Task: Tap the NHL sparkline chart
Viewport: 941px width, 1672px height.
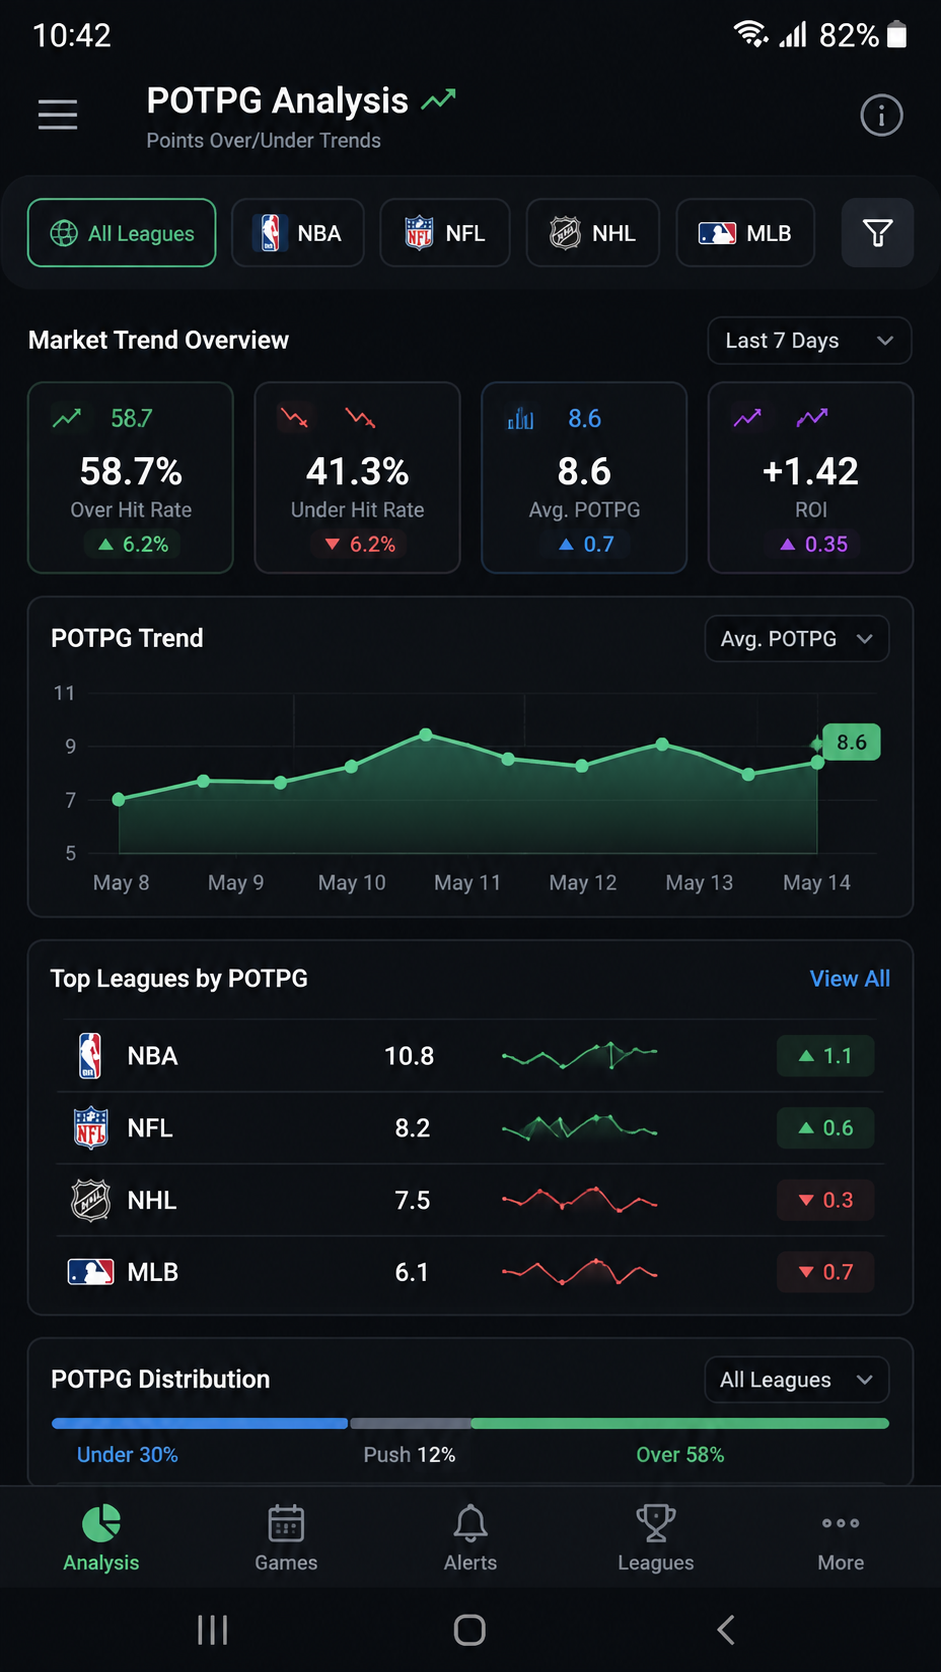Action: 579,1199
